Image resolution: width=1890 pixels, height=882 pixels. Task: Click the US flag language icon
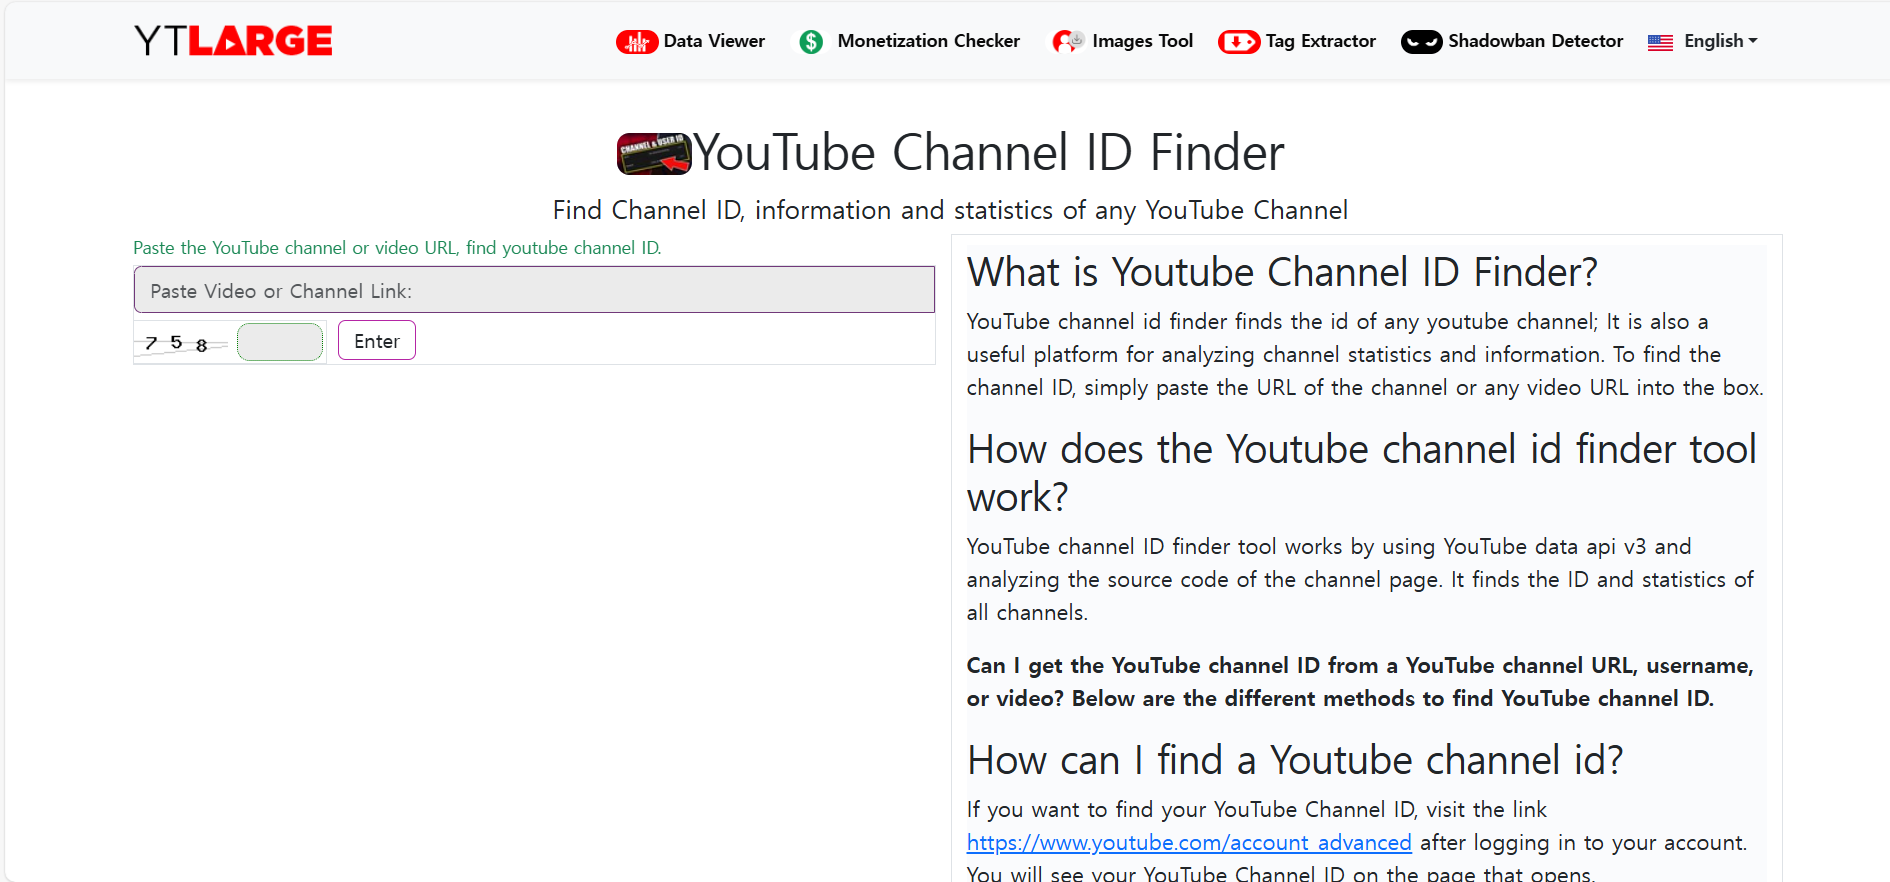tap(1660, 43)
